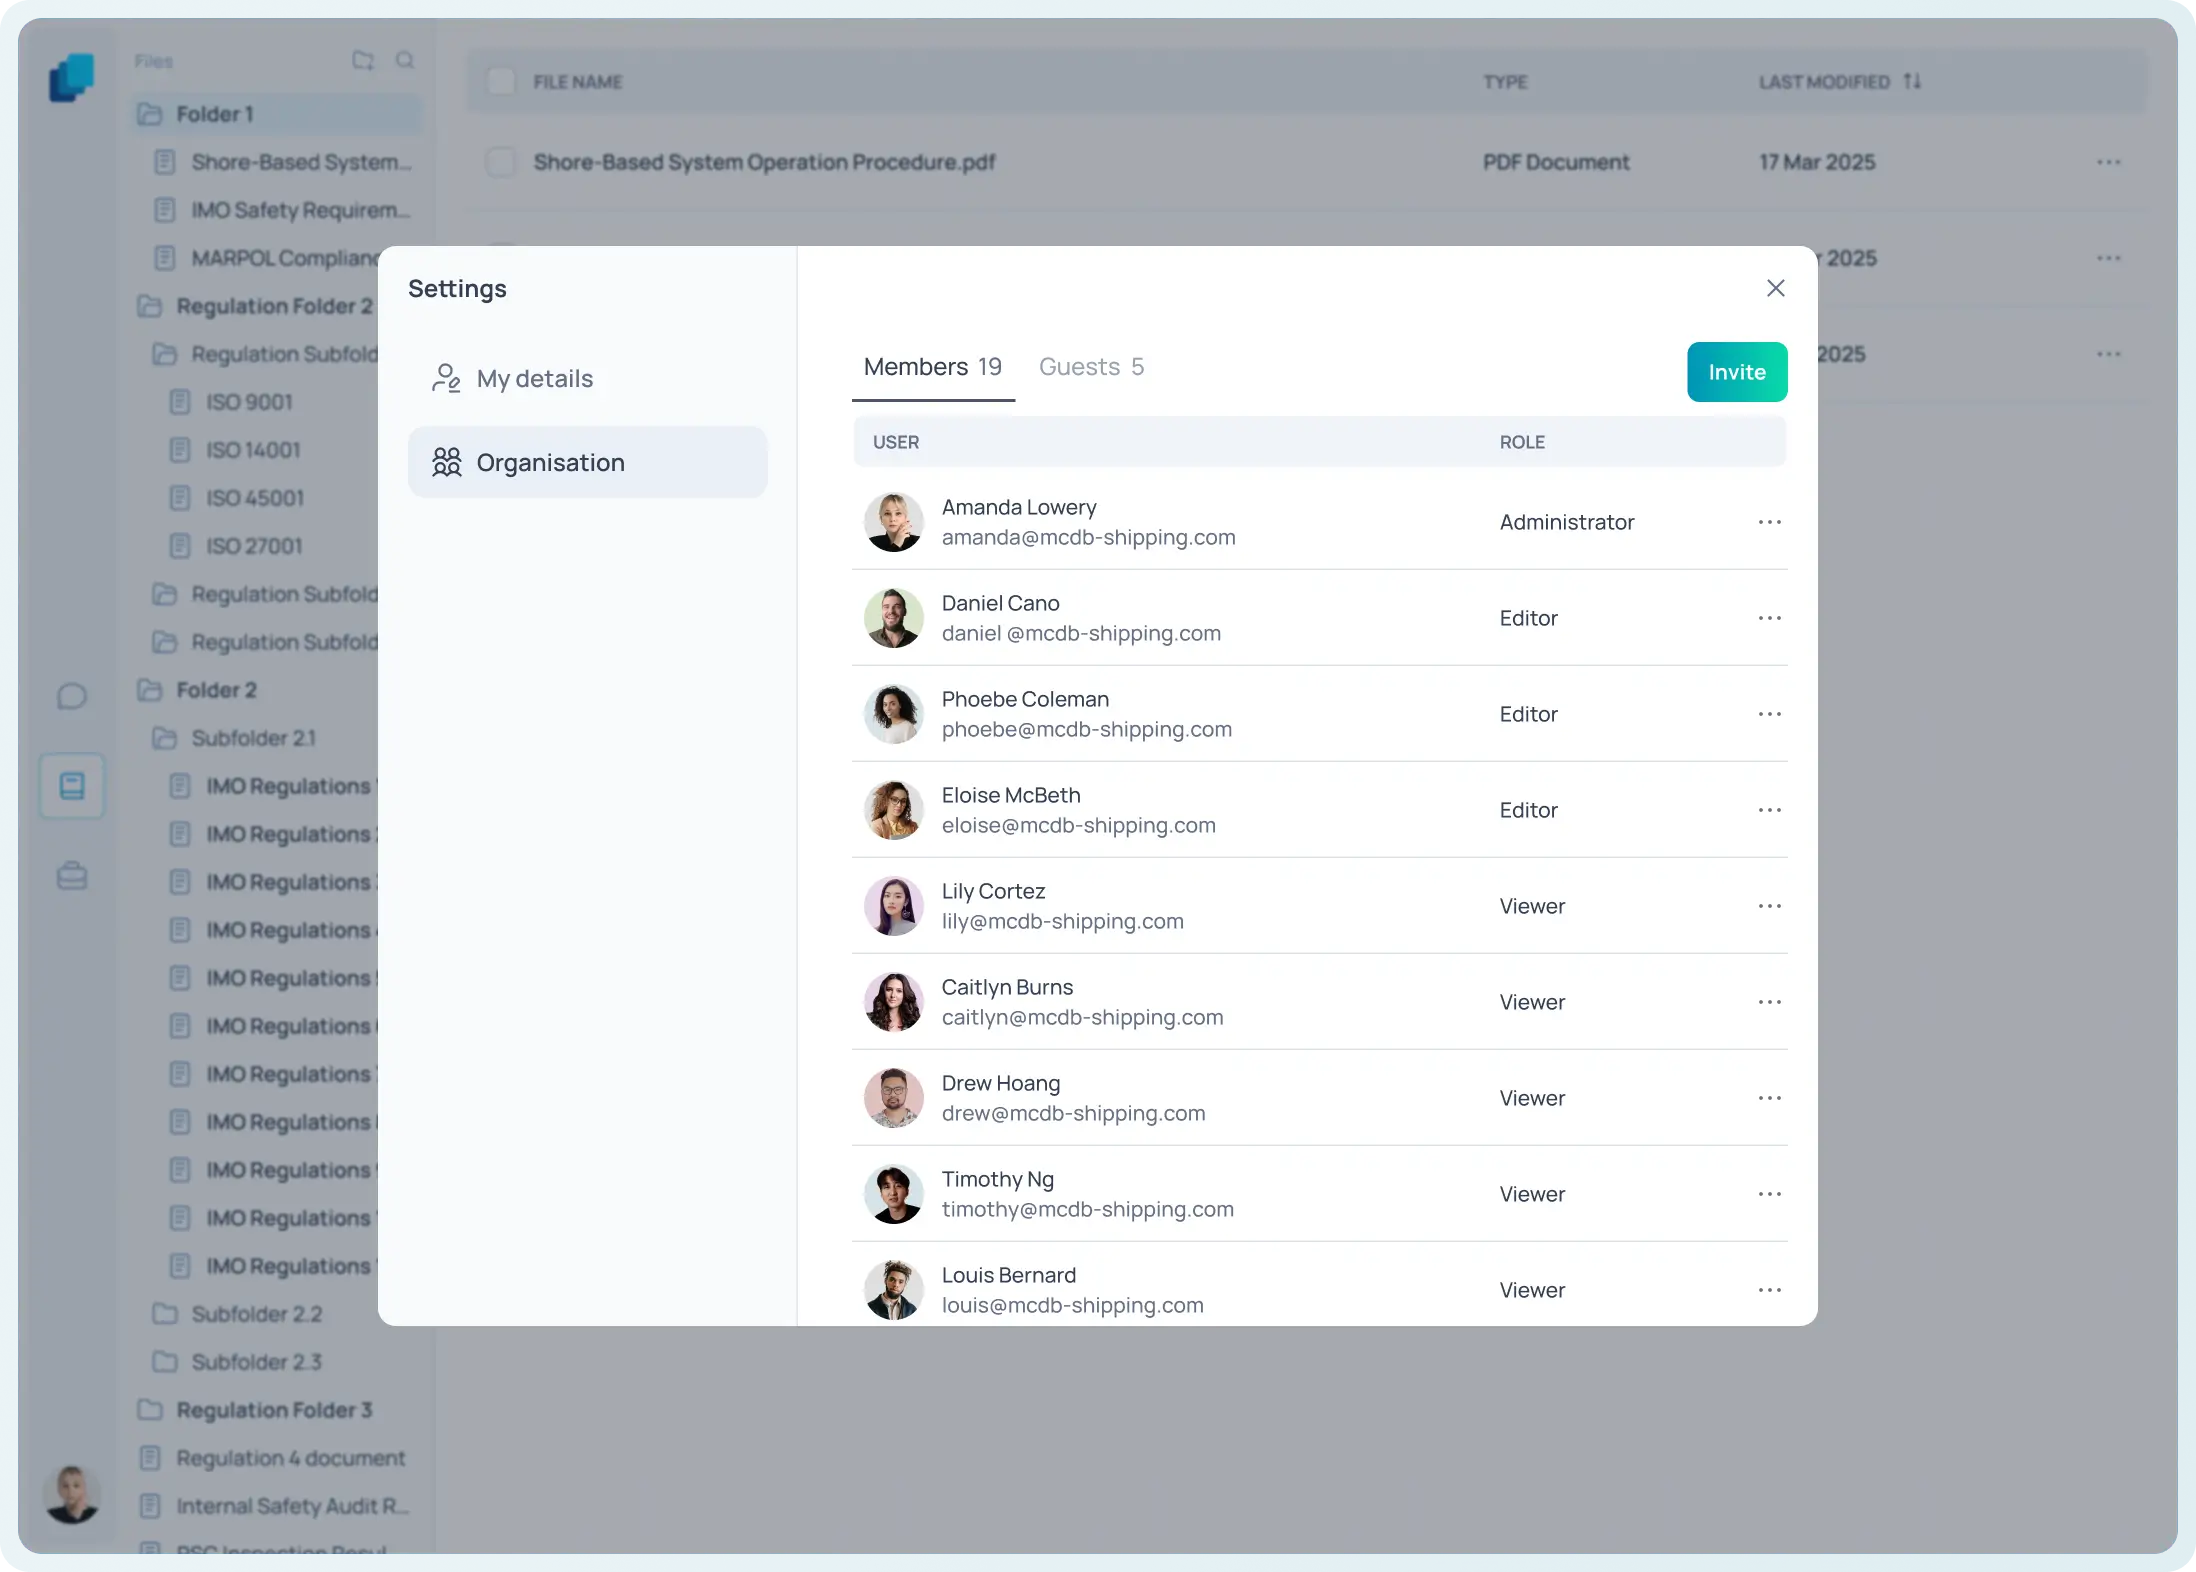Tick checkbox for Shore-Based System Operation Procedure.pdf
2196x1572 pixels.
[x=500, y=162]
